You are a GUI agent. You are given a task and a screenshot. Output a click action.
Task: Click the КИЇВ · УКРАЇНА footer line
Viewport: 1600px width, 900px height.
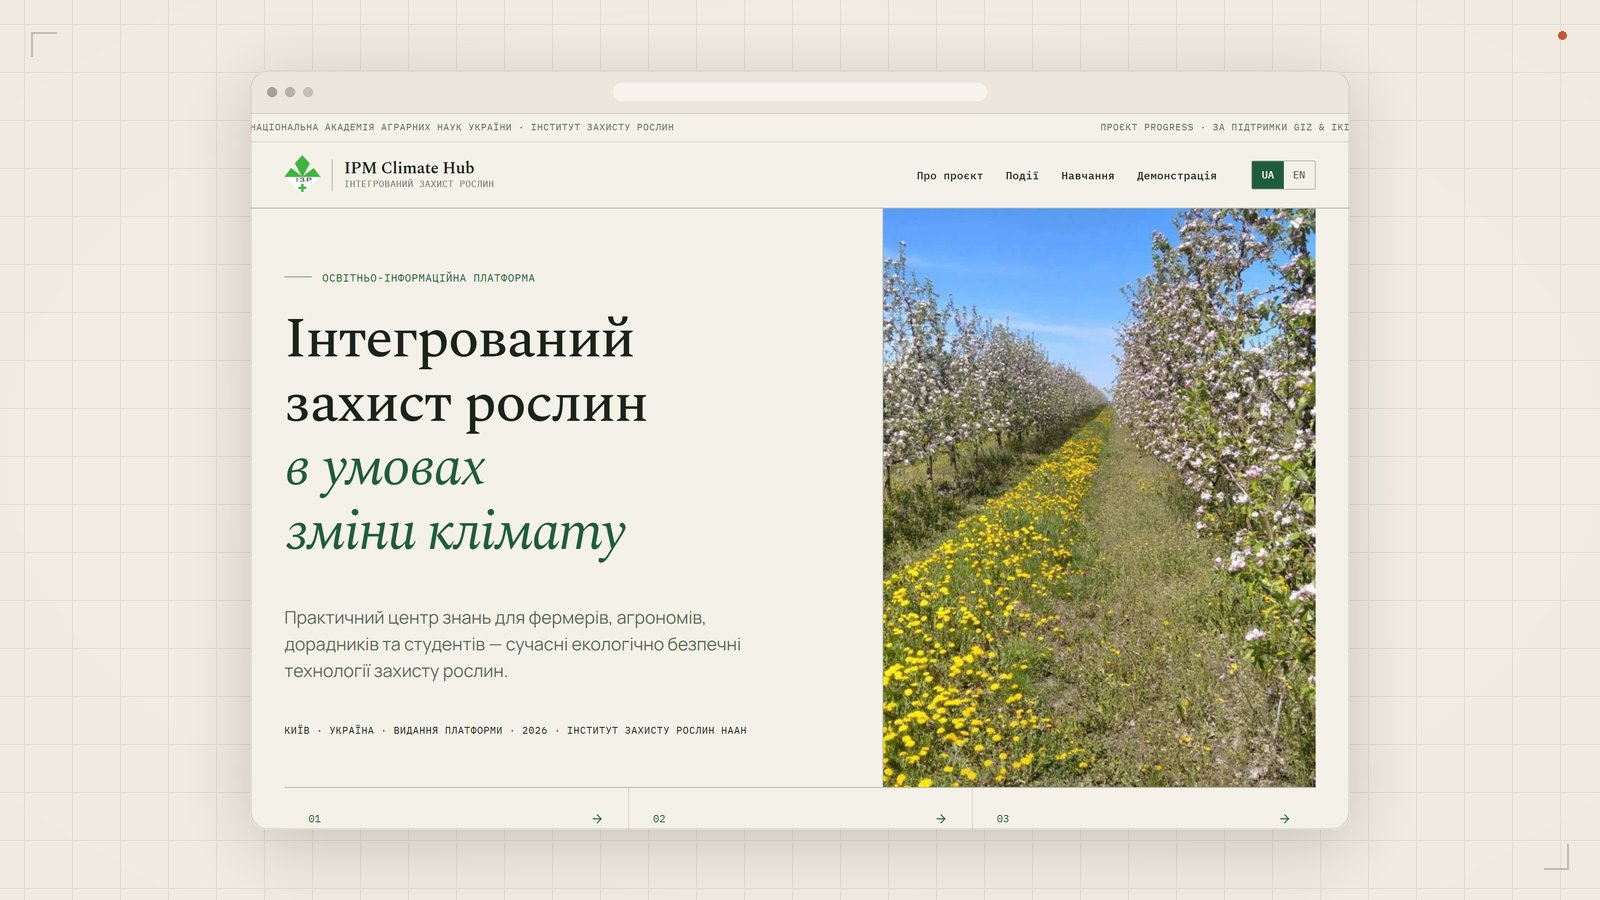pos(515,731)
